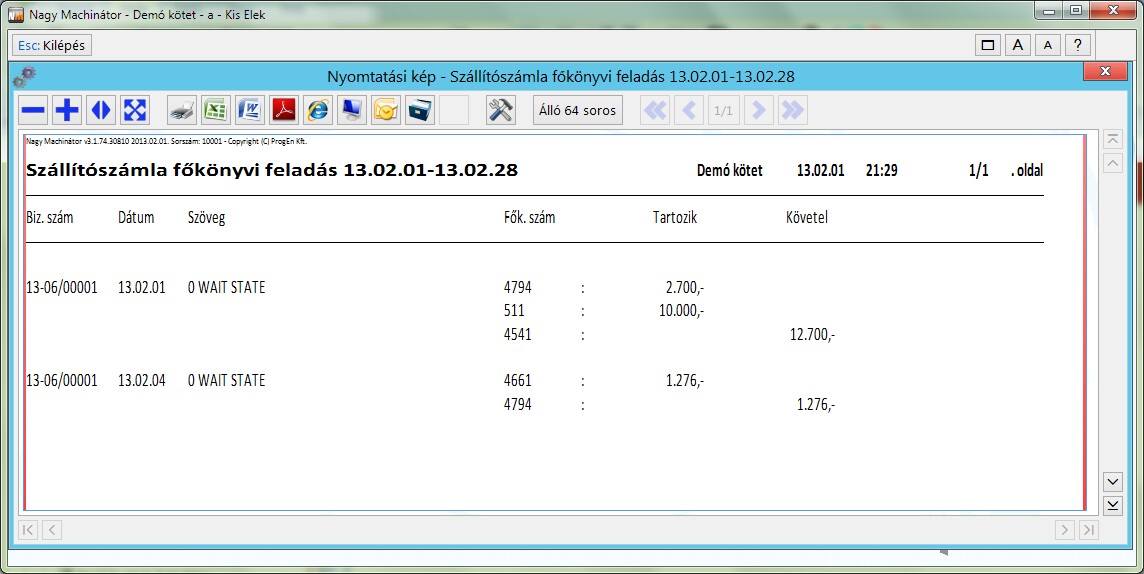The height and width of the screenshot is (574, 1144).
Task: Fit preview to page width
Action: (101, 110)
